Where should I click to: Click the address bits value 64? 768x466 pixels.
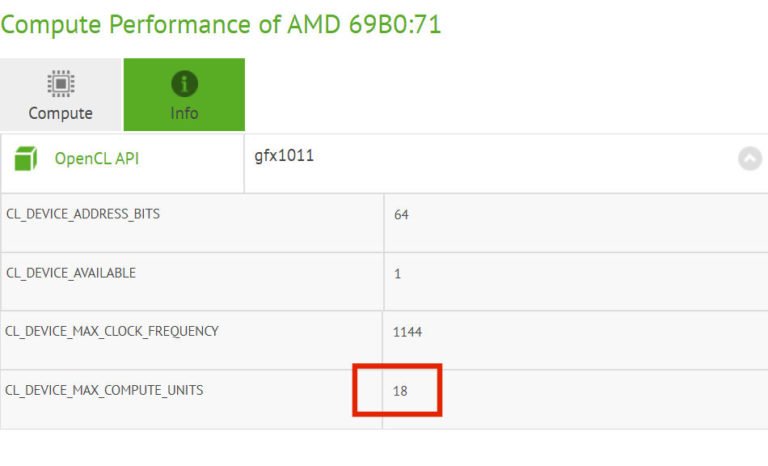point(401,215)
